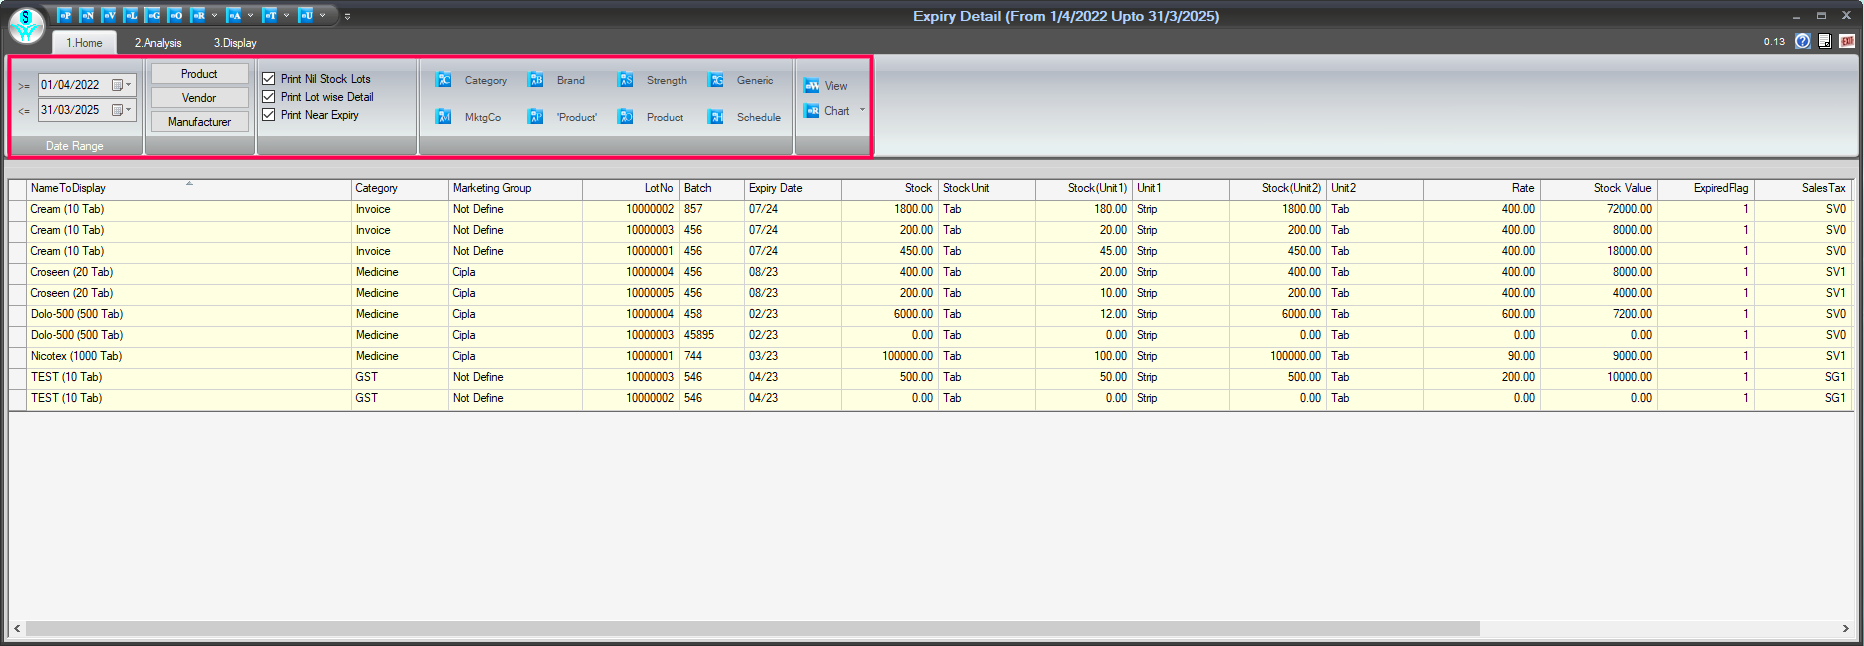Open the blue help question mark icon
Viewport: 1864px width, 646px height.
pos(1802,41)
